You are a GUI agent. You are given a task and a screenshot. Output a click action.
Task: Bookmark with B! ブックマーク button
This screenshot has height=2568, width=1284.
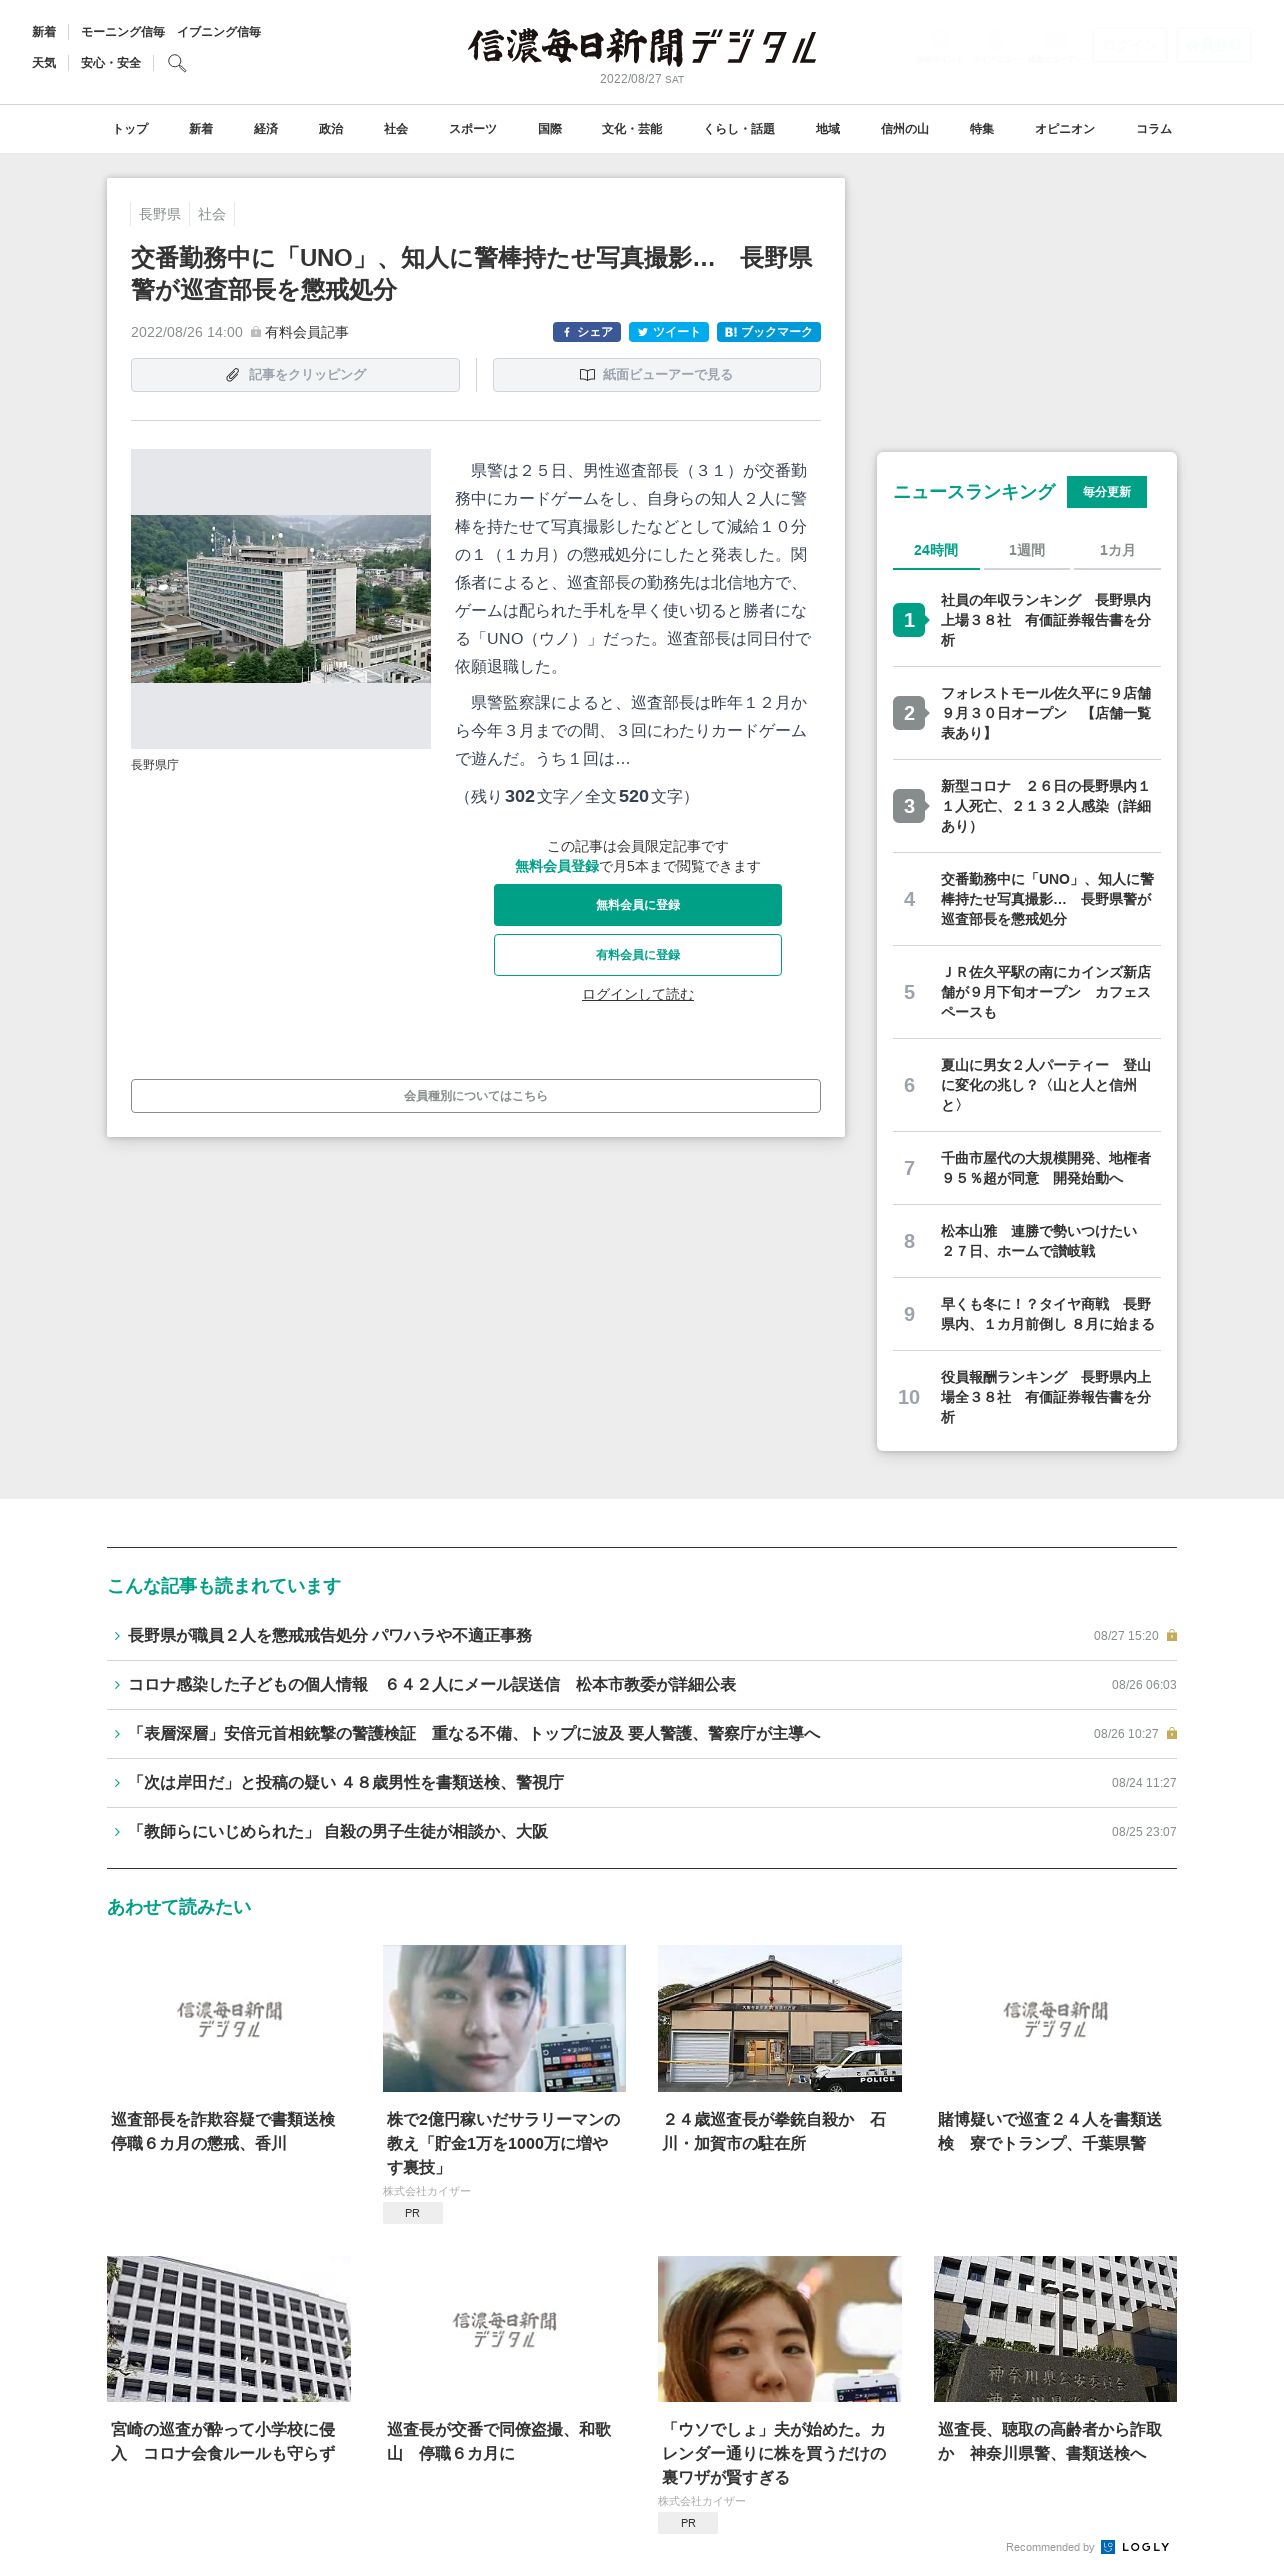coord(769,332)
